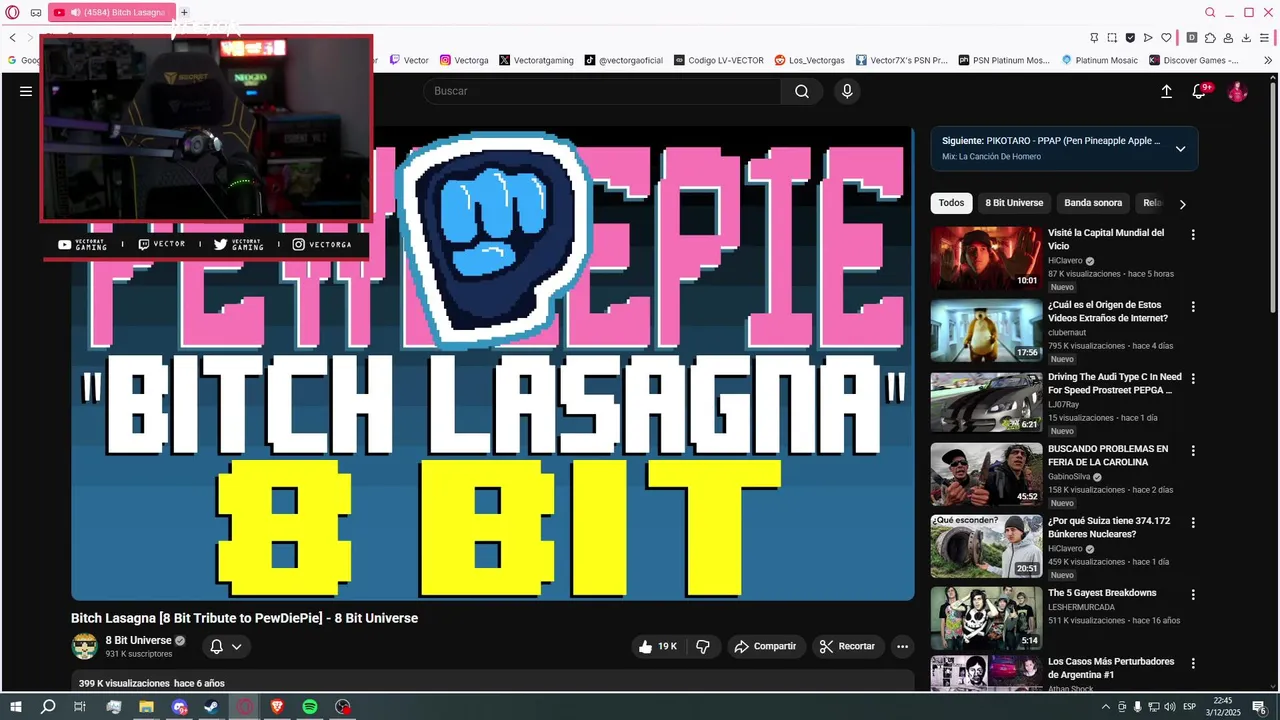The image size is (1280, 720).
Task: Click the Recortar clip button
Action: click(847, 647)
